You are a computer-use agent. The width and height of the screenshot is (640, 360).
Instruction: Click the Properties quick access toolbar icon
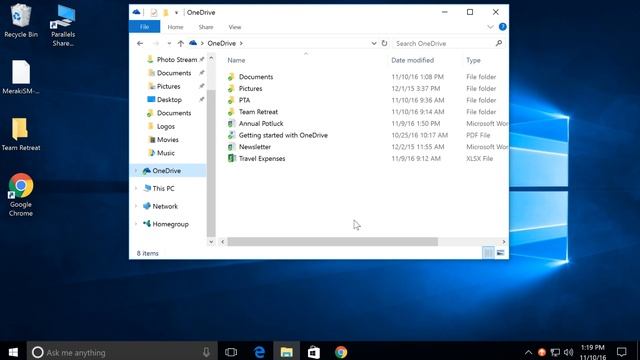(x=154, y=13)
